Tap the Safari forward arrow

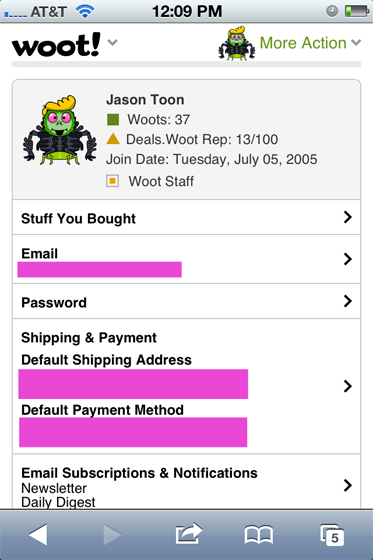[x=112, y=534]
